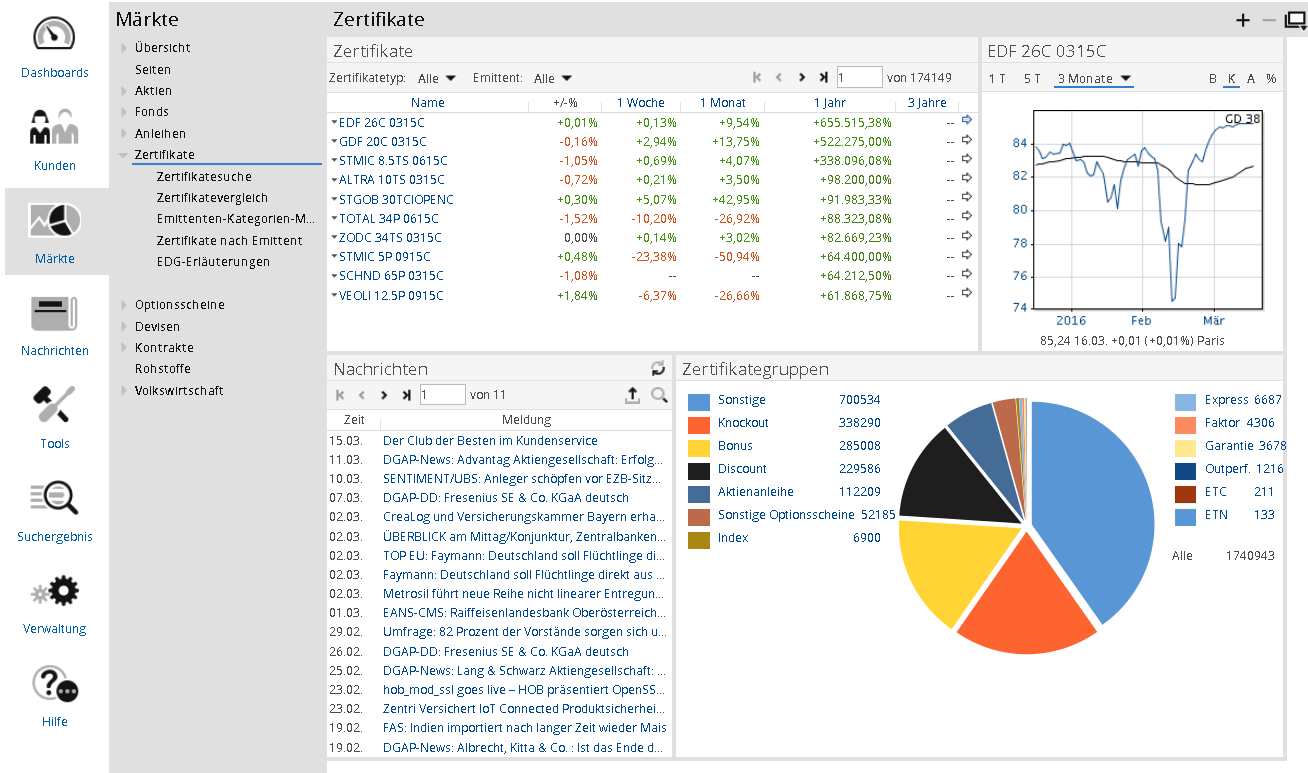Viewport: 1308px width, 773px height.
Task: Click the orange Knockout legend swatch
Action: pyautogui.click(x=699, y=423)
